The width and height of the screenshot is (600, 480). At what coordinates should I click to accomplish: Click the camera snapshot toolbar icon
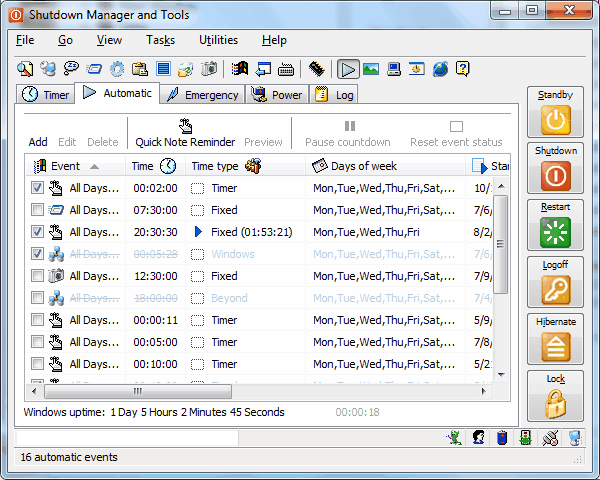(209, 69)
